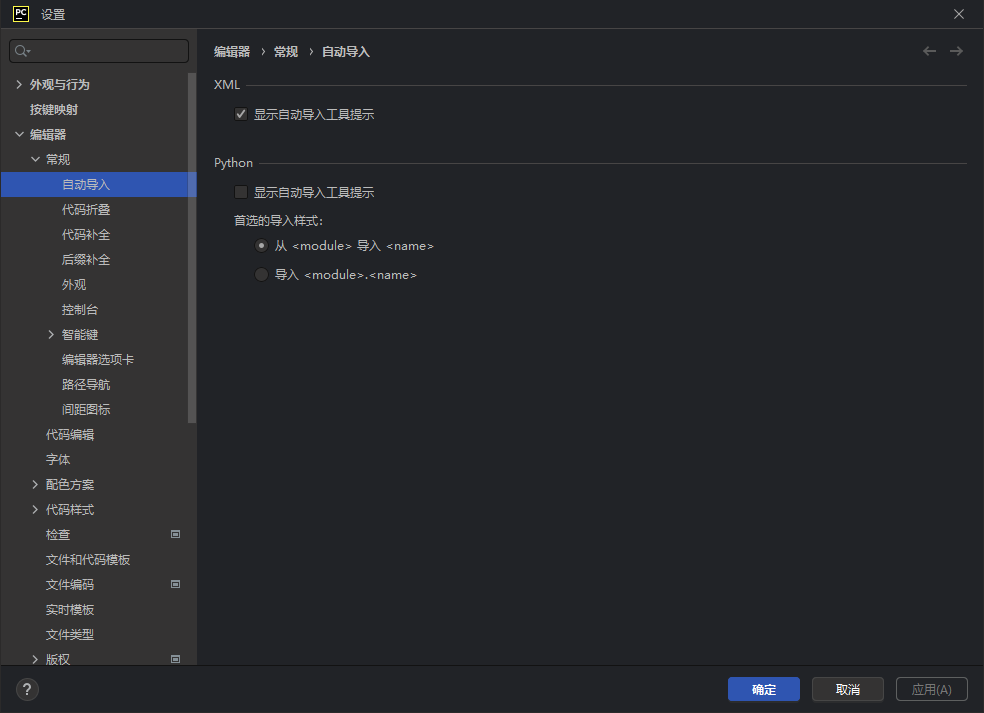
Task: Open the 代码补全 settings page
Action: coord(86,235)
